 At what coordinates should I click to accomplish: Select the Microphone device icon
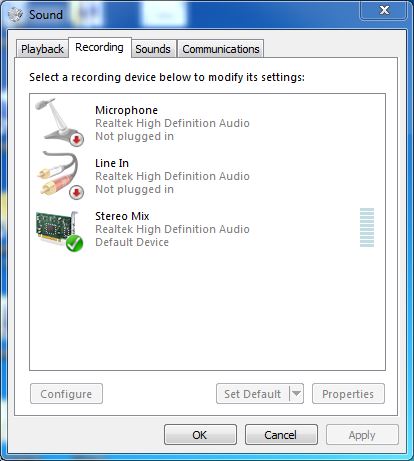(x=59, y=122)
